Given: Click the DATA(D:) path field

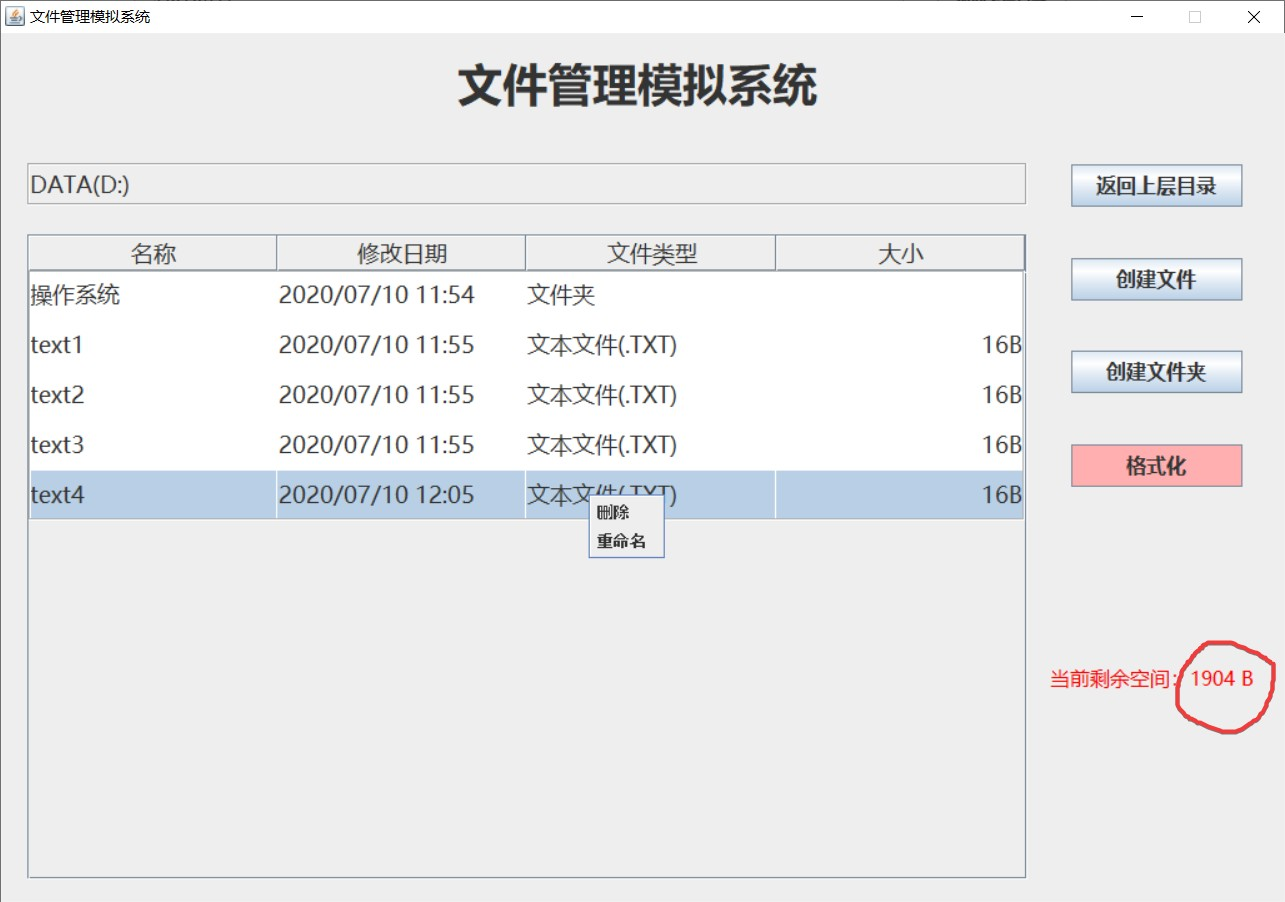Looking at the screenshot, I should pyautogui.click(x=526, y=184).
